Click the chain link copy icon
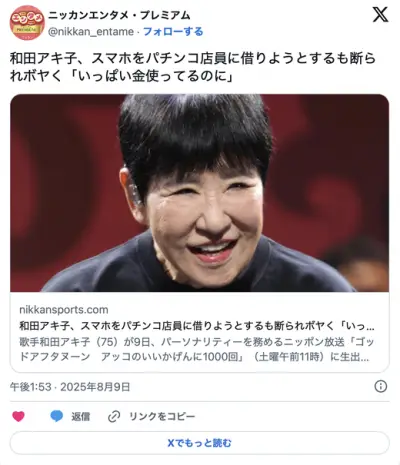Image resolution: width=400 pixels, height=465 pixels. [114, 417]
